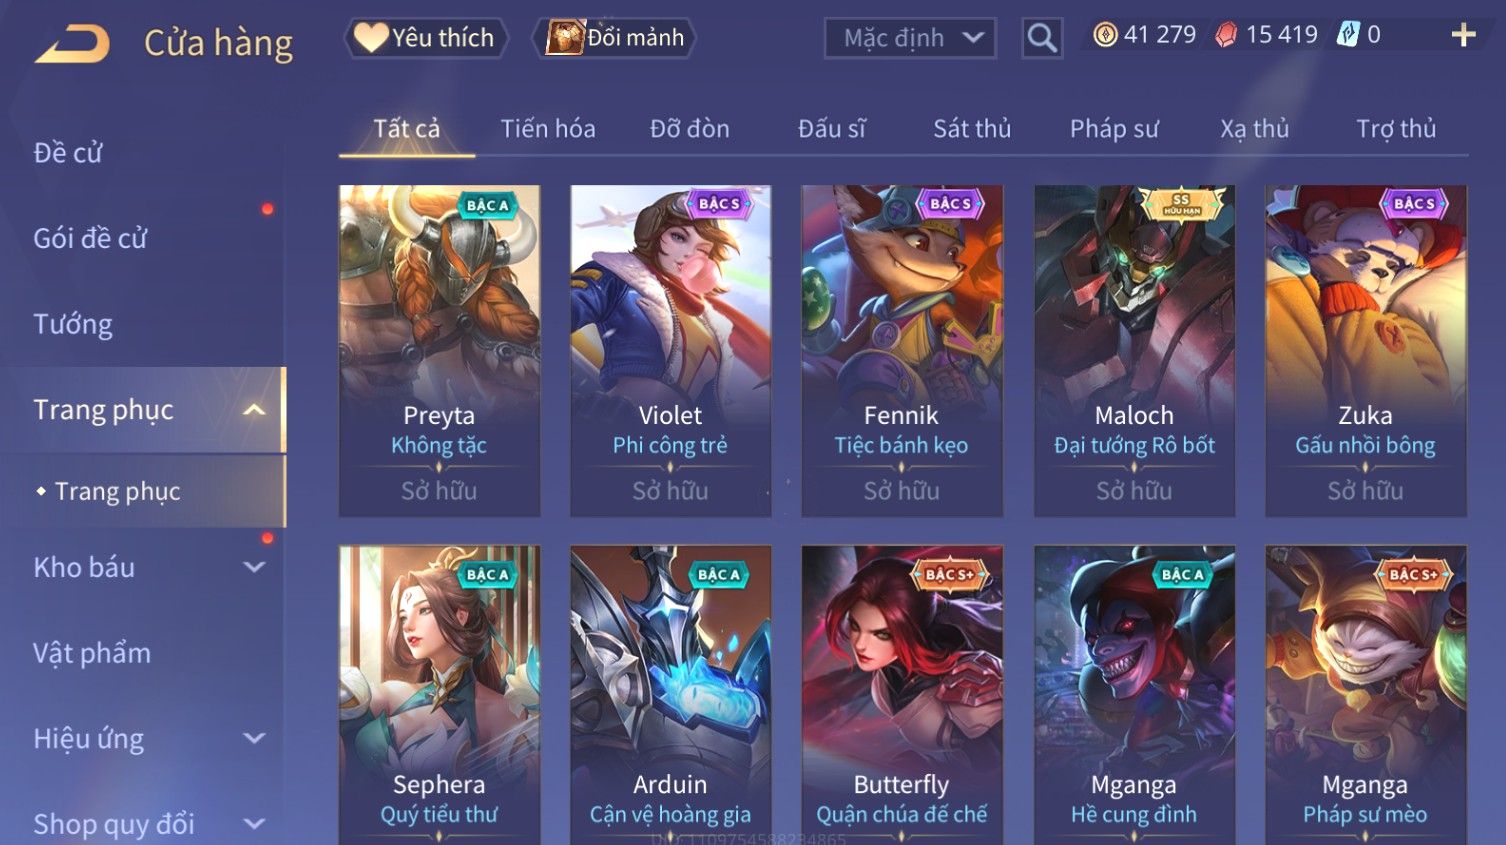
Task: Click the gold coin currency icon
Action: pos(1105,35)
